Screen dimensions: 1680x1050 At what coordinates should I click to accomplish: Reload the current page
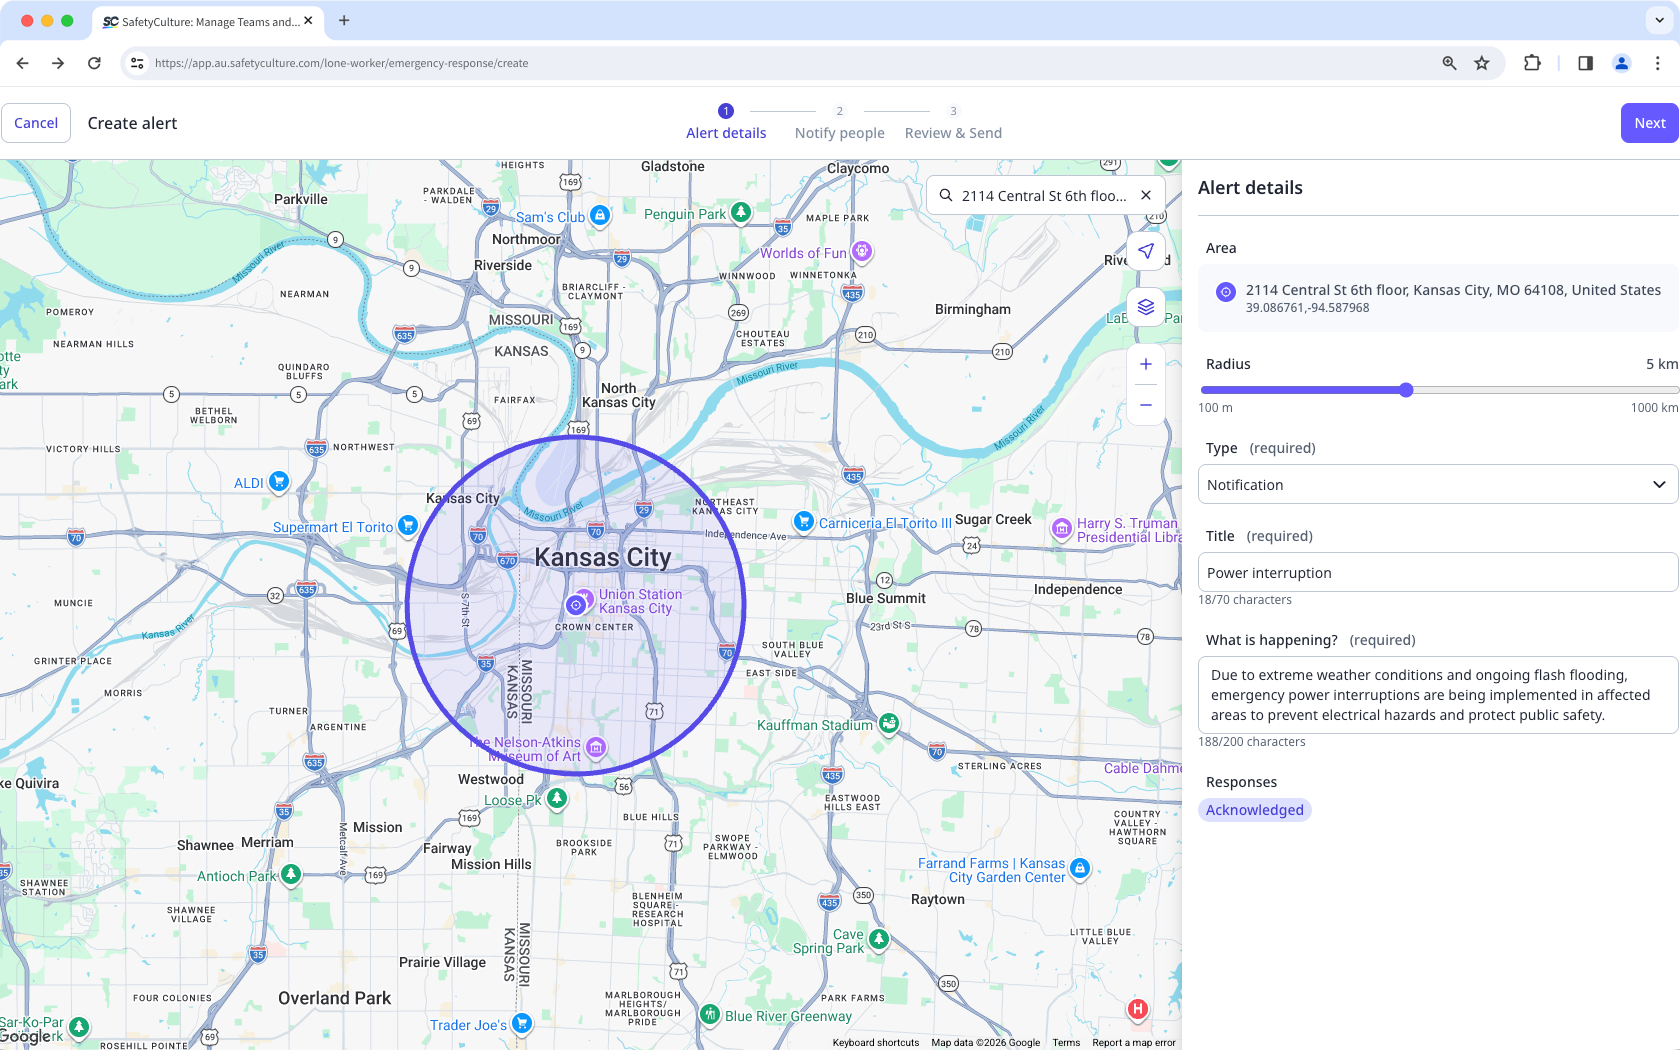94,63
